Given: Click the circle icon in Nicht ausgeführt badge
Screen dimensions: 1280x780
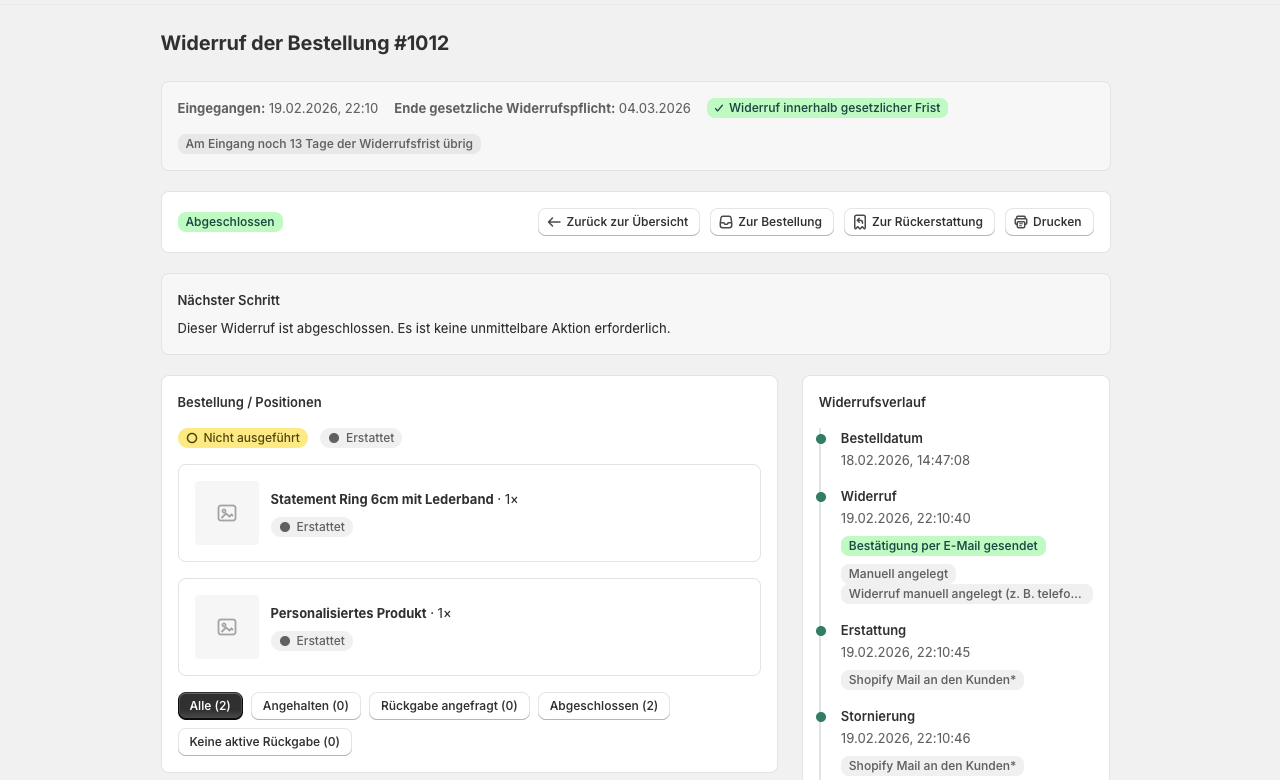Looking at the screenshot, I should point(192,438).
